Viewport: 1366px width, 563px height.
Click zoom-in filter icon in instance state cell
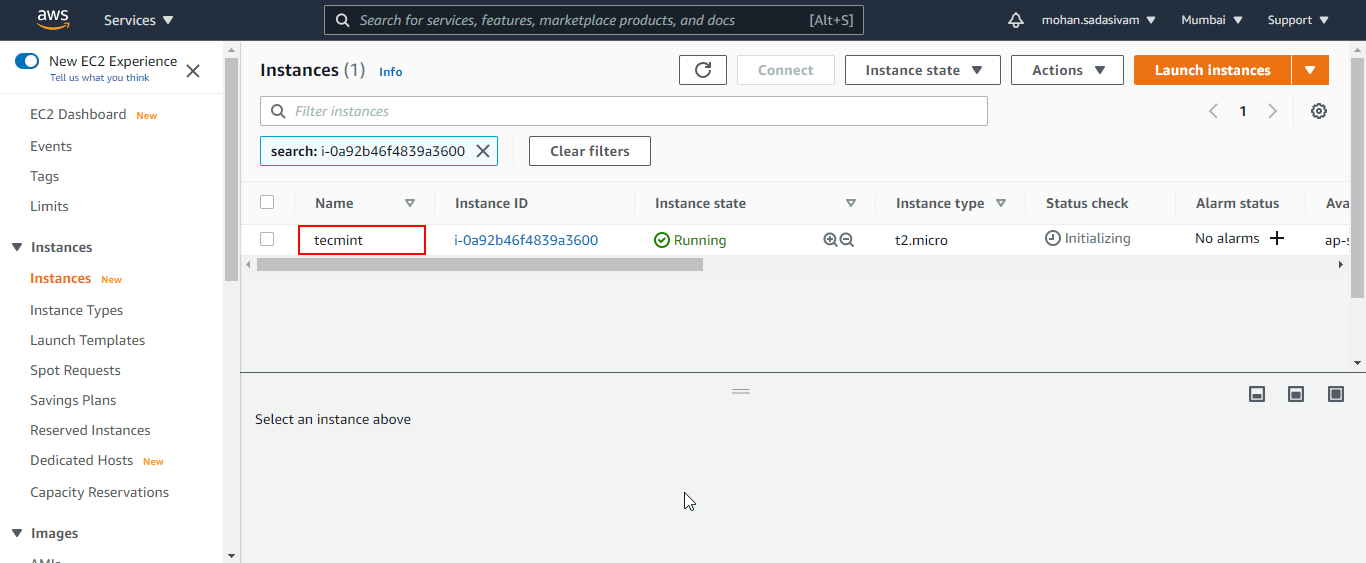[x=830, y=240]
